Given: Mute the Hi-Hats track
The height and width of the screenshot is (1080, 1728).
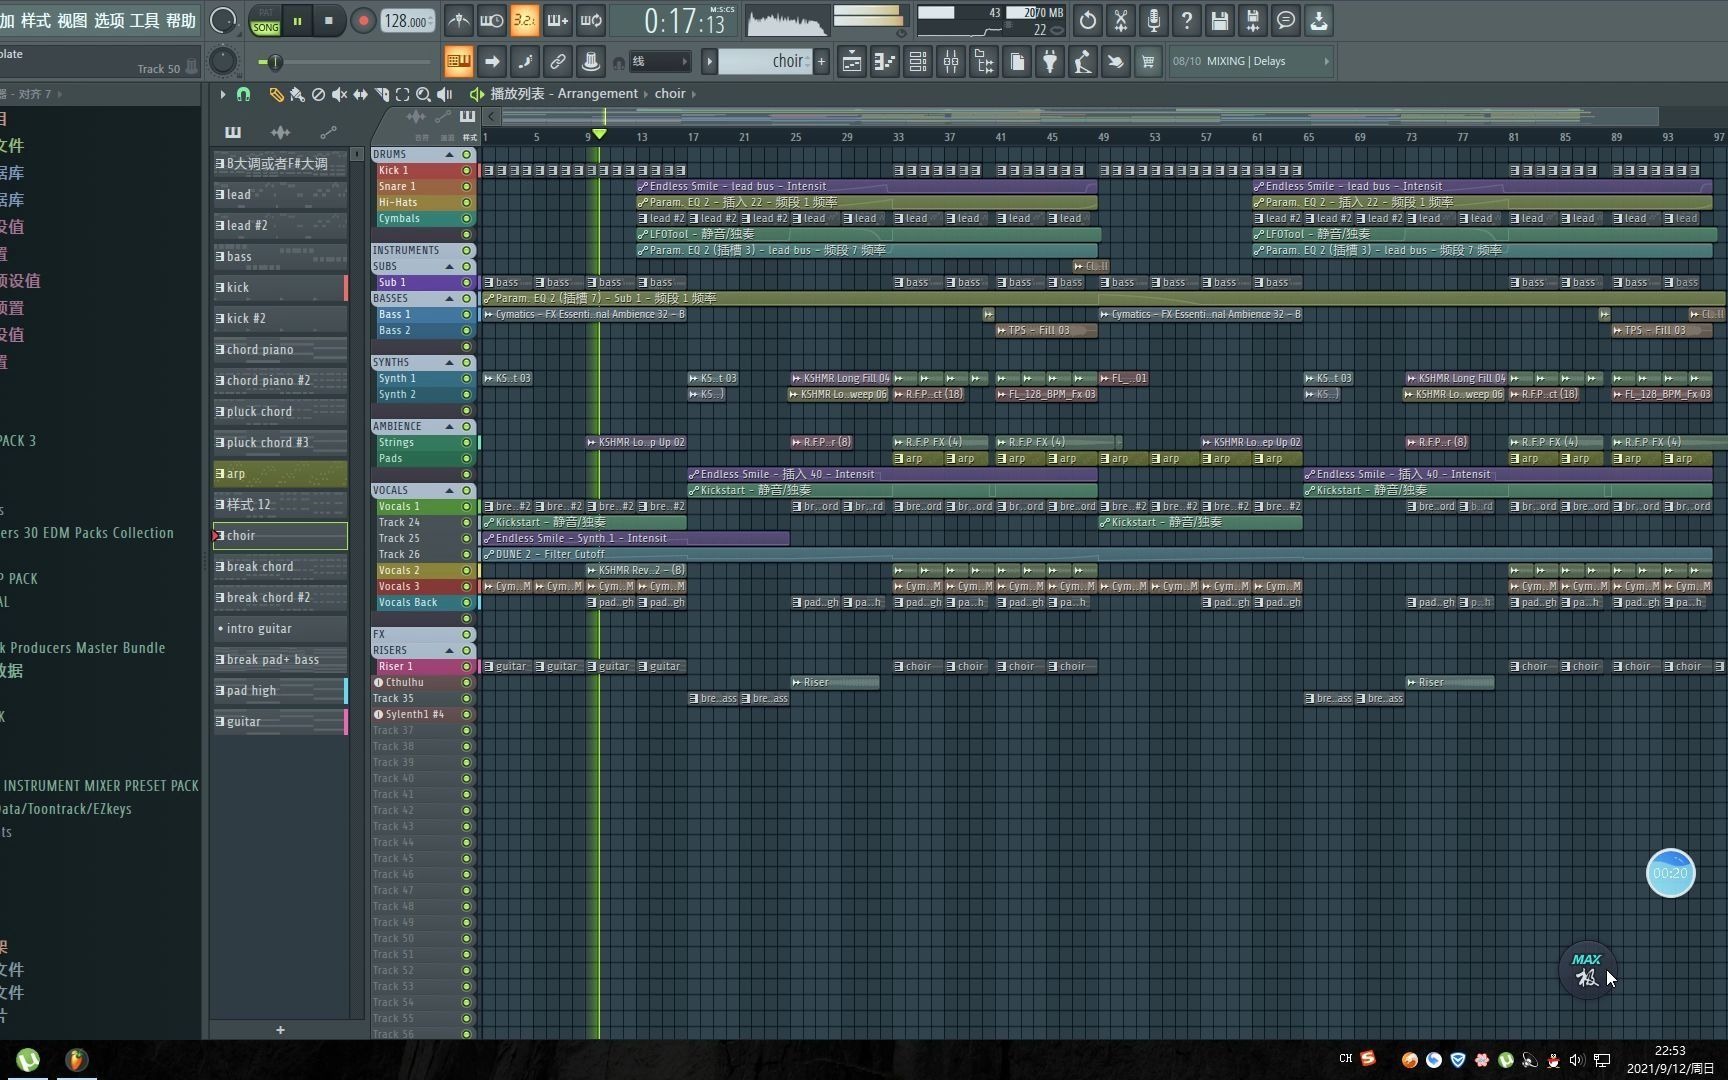Looking at the screenshot, I should pos(466,202).
